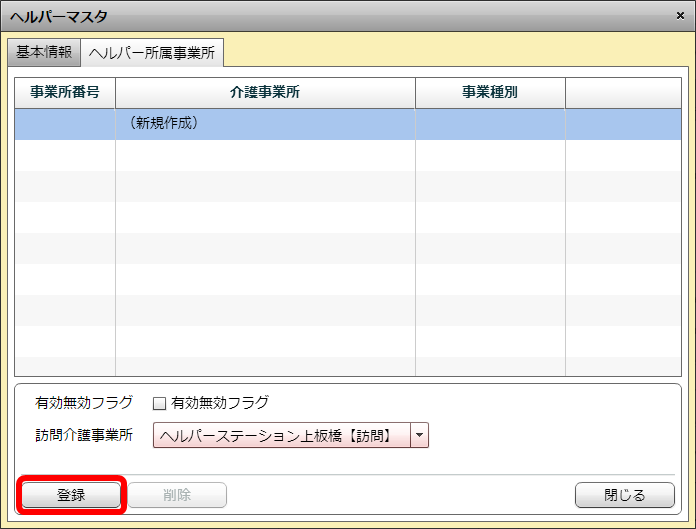Click the 事業所番号 column header
696x529 pixels.
pyautogui.click(x=65, y=93)
